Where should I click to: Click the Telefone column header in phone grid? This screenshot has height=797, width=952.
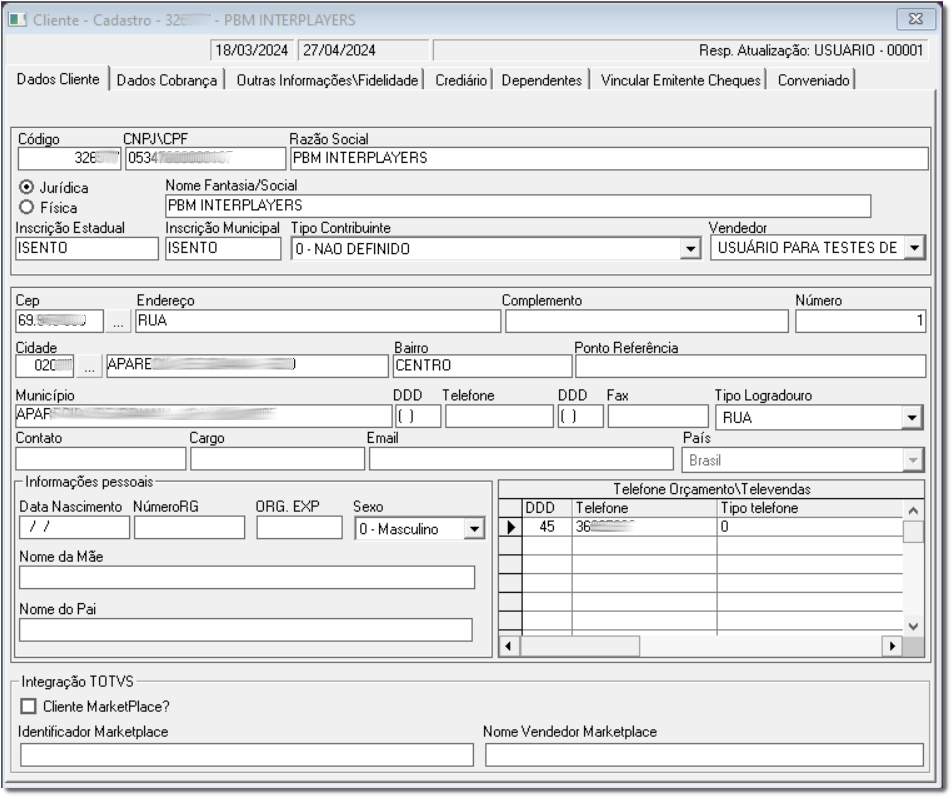pos(645,508)
